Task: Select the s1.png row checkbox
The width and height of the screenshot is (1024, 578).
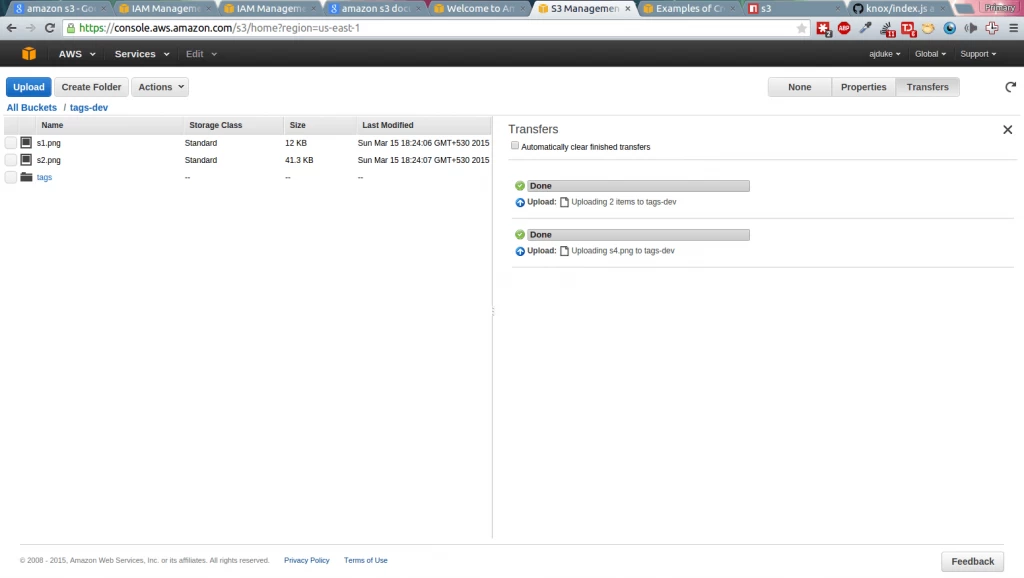Action: [x=10, y=142]
